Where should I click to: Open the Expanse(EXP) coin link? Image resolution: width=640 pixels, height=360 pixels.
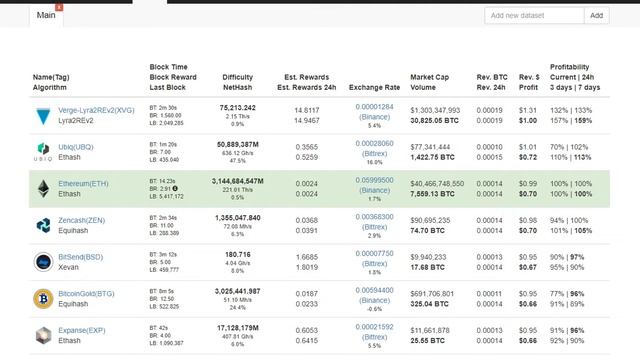(82, 331)
